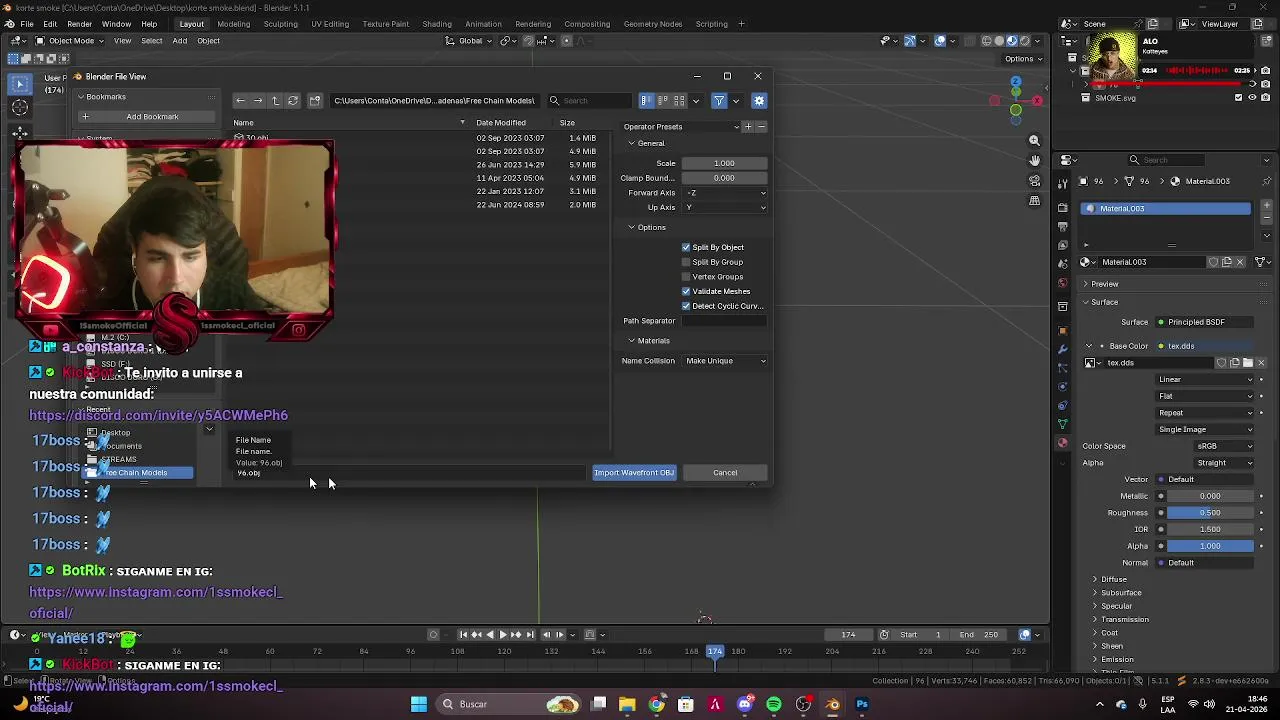Open Operator Presets dropdown
The image size is (1280, 720).
(x=680, y=127)
